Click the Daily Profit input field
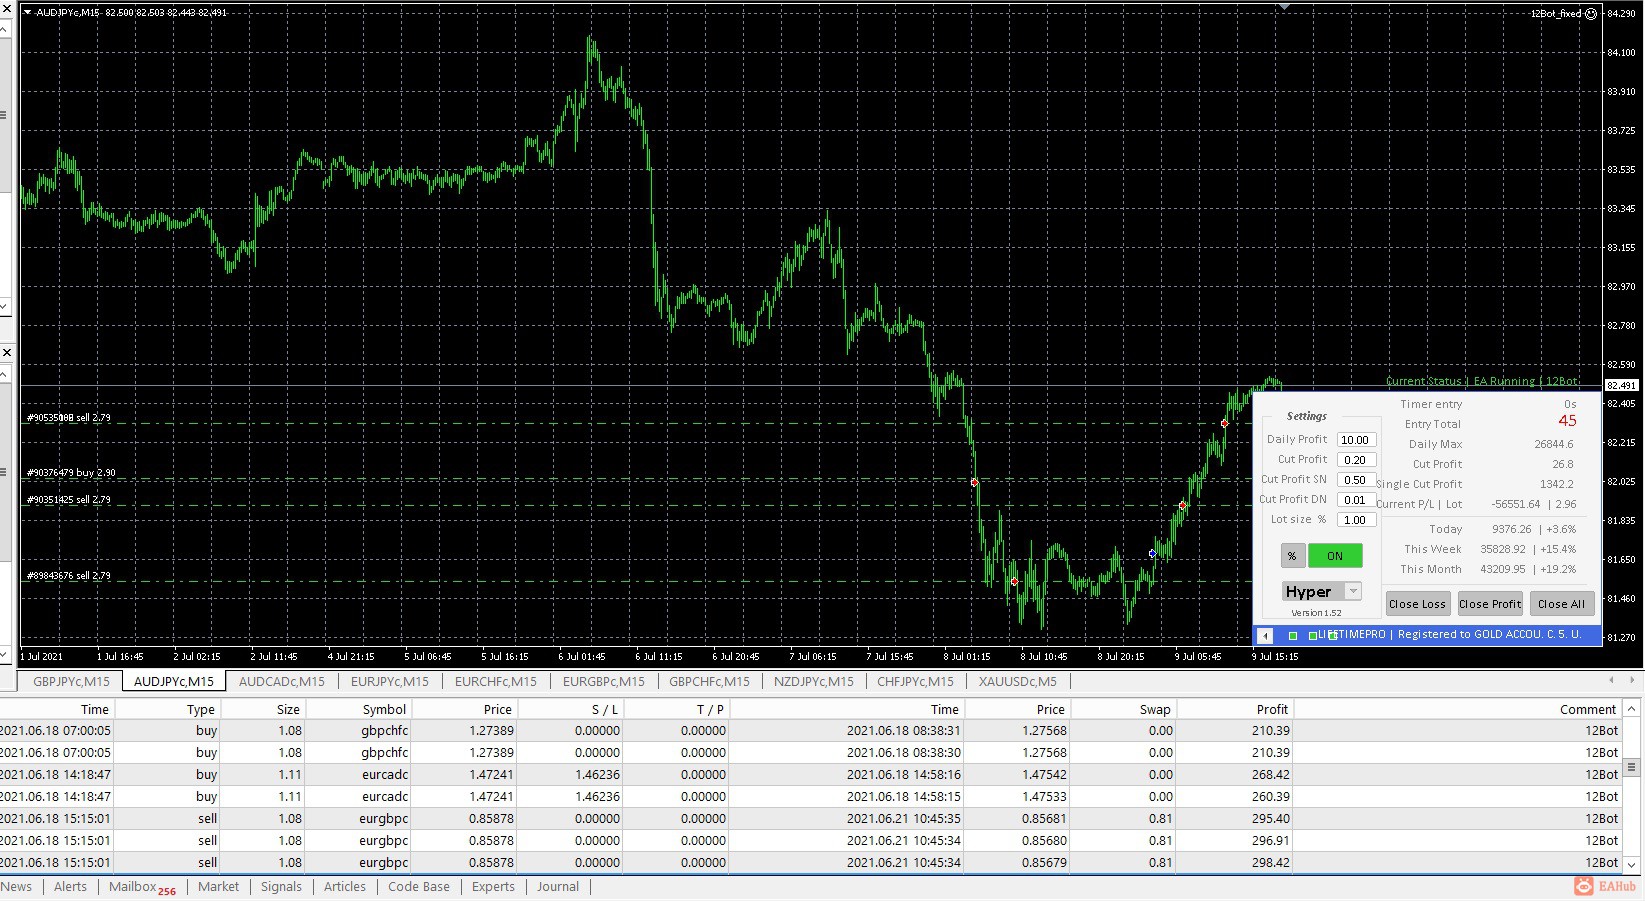This screenshot has width=1645, height=901. [x=1356, y=440]
